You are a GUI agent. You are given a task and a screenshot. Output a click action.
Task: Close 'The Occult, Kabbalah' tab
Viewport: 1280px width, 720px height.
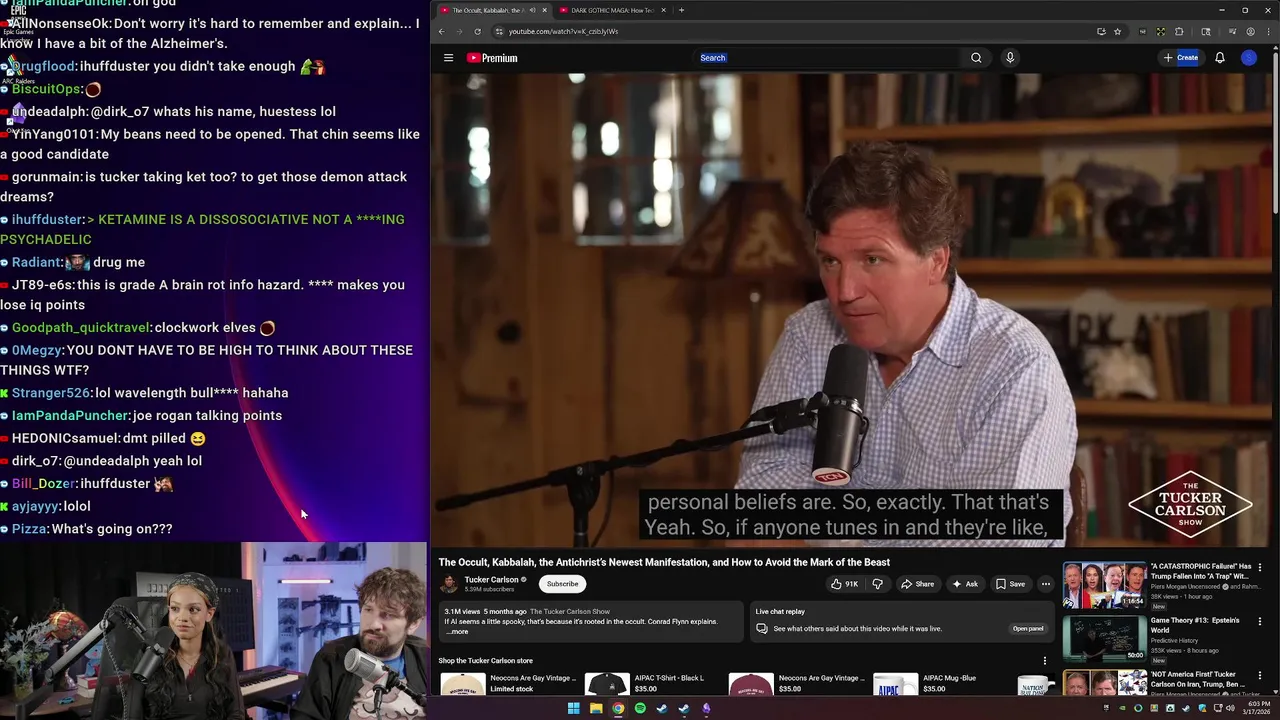click(544, 10)
